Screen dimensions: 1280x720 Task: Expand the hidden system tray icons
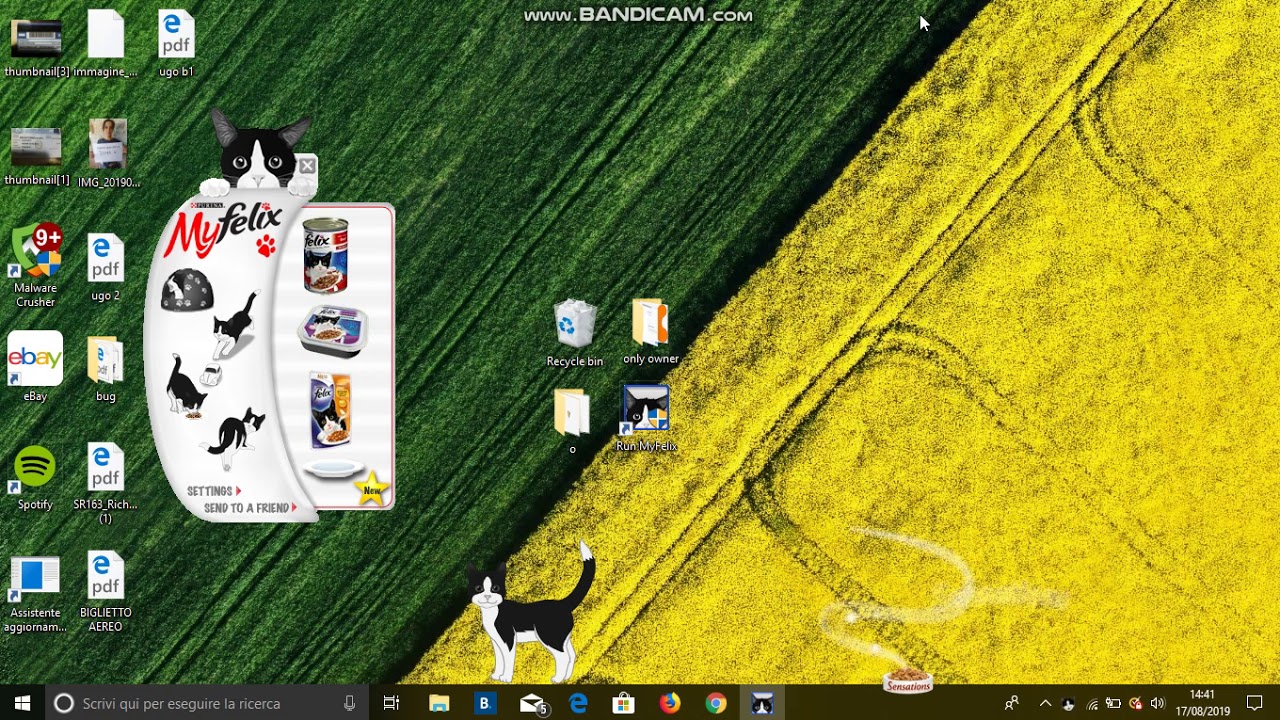(1045, 703)
